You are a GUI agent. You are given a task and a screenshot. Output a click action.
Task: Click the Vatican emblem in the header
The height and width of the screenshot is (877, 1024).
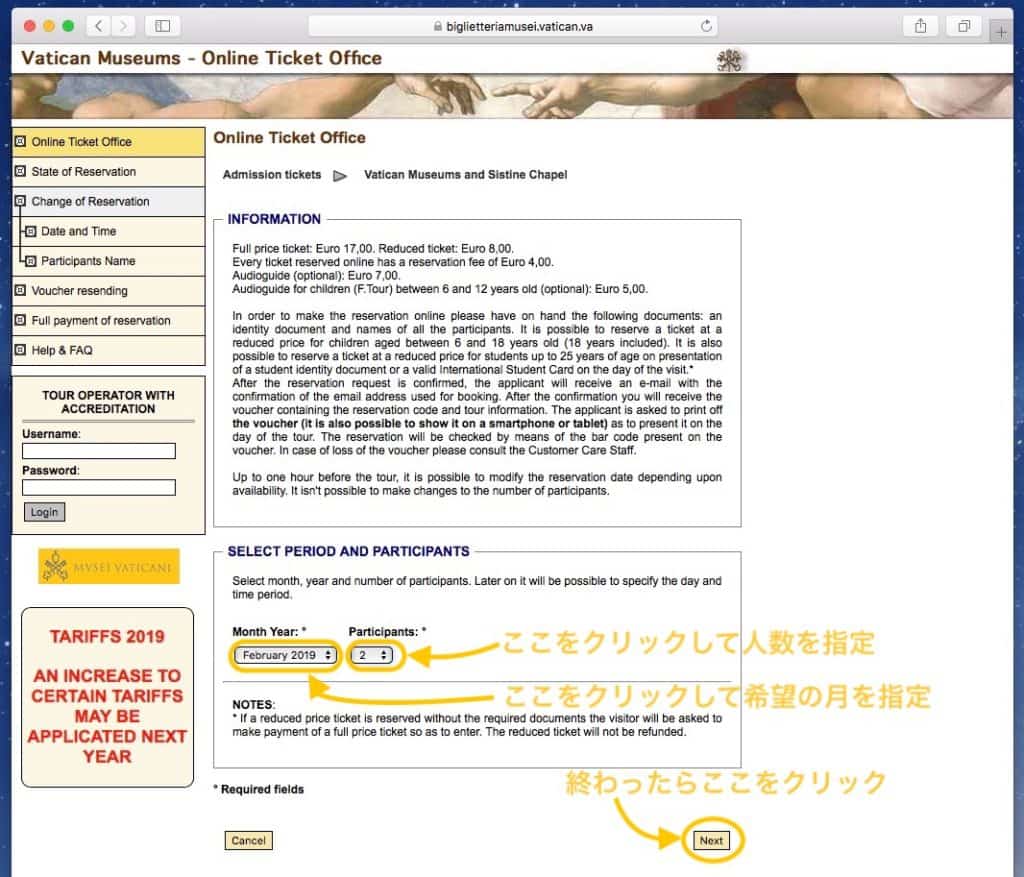coord(729,61)
